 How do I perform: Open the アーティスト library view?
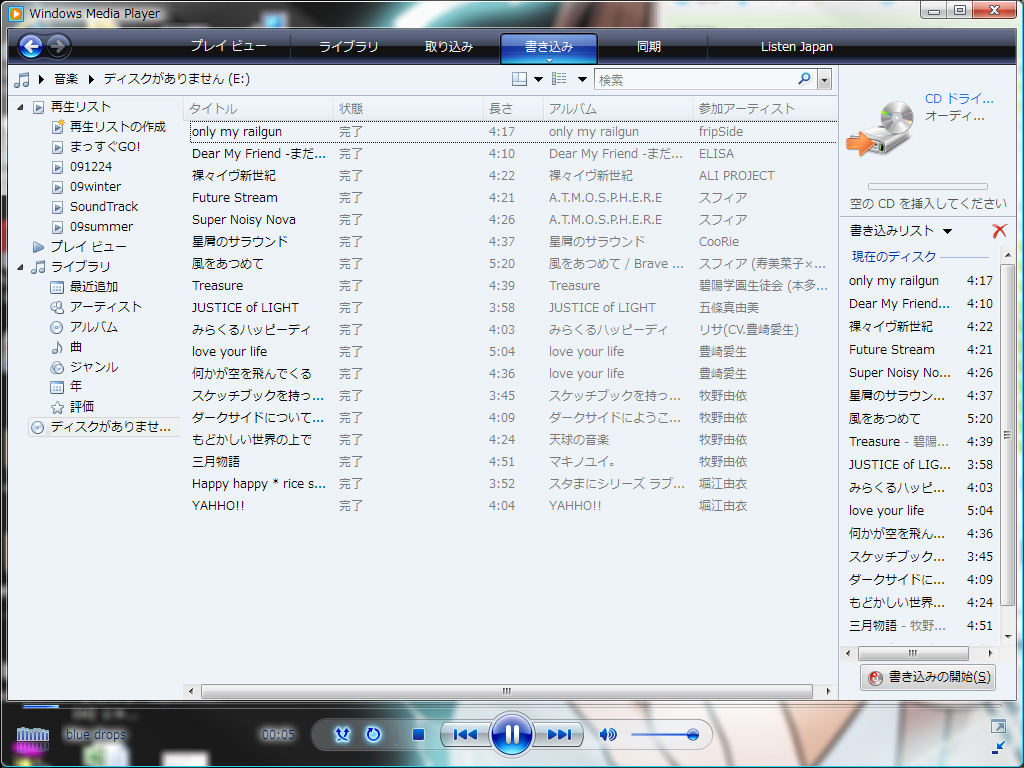point(106,307)
